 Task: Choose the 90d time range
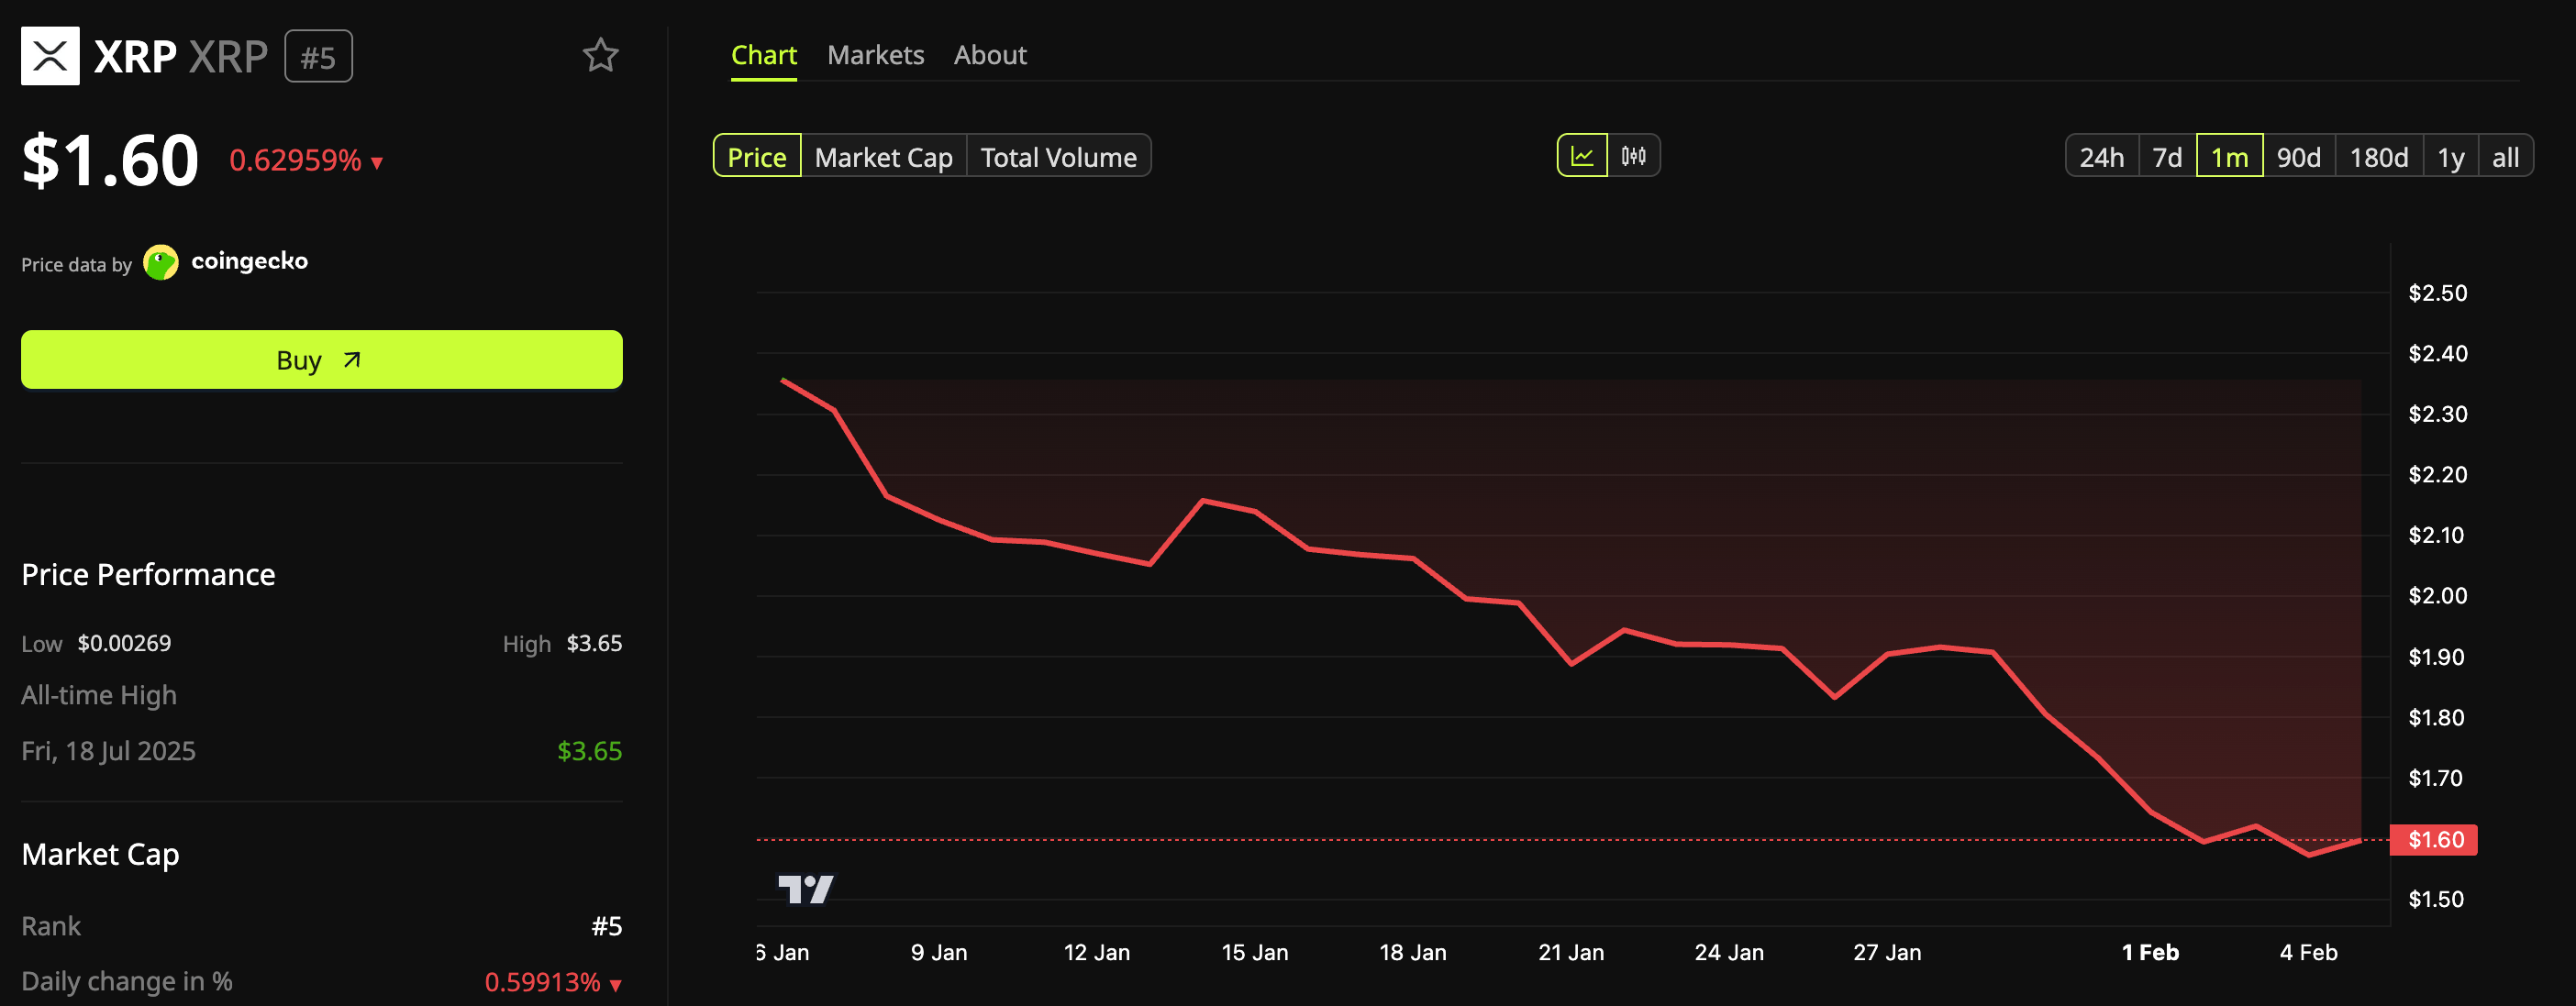click(x=2298, y=157)
